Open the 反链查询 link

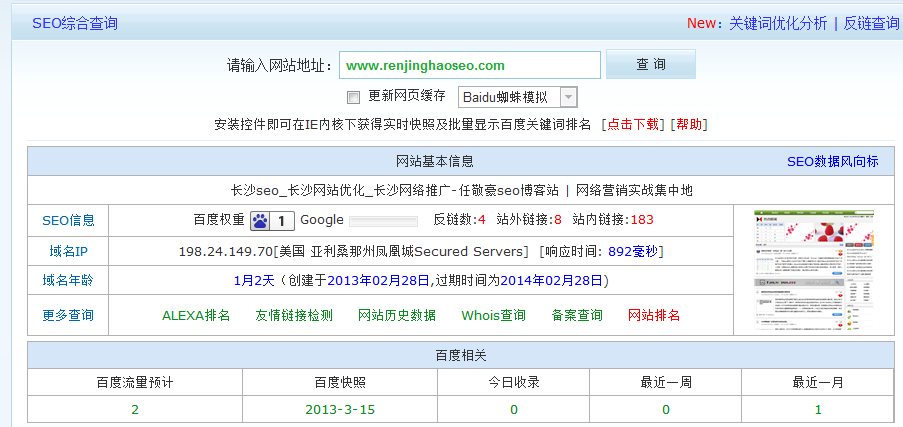[871, 24]
